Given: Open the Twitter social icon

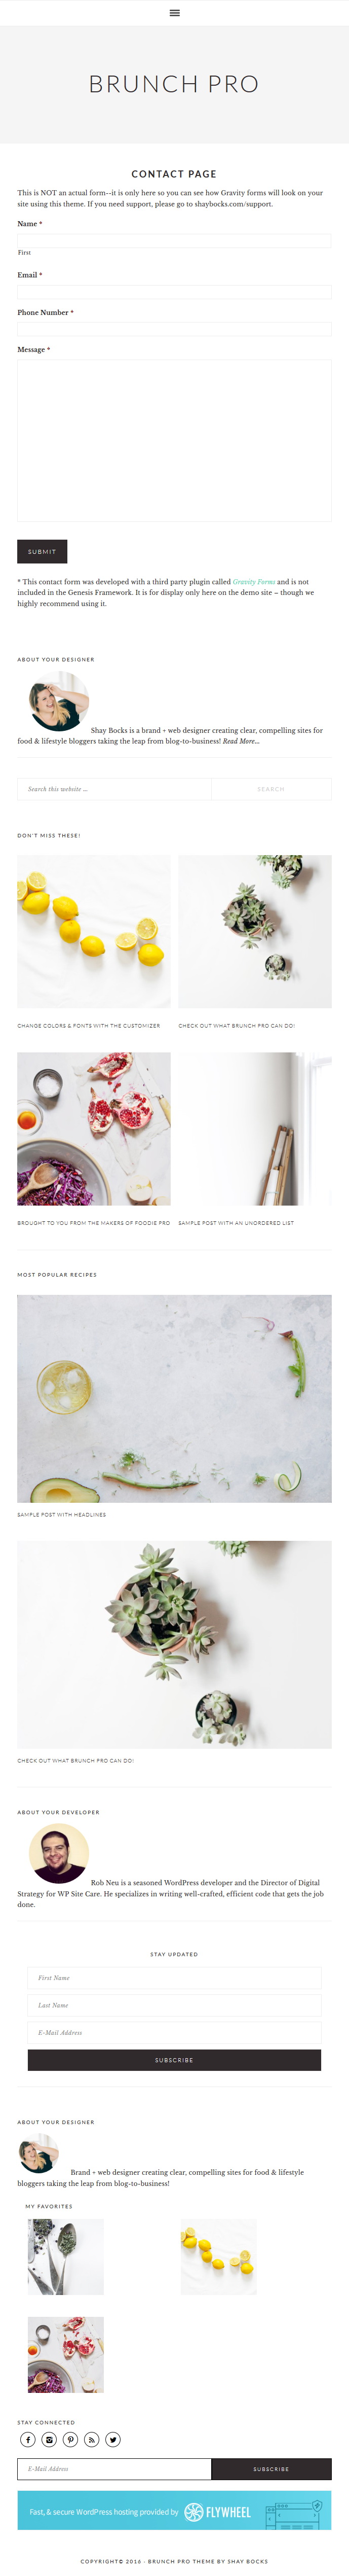Looking at the screenshot, I should (113, 2439).
